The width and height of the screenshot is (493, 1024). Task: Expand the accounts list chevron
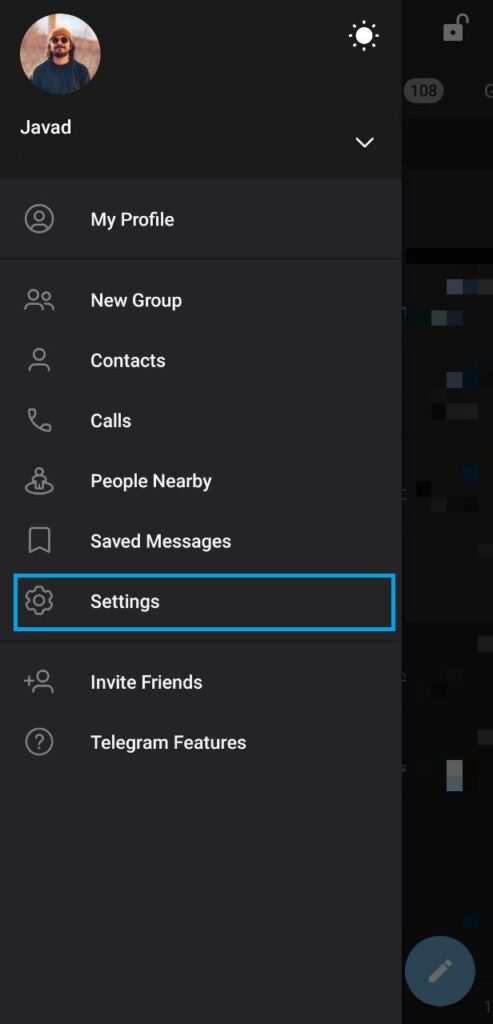pyautogui.click(x=364, y=142)
